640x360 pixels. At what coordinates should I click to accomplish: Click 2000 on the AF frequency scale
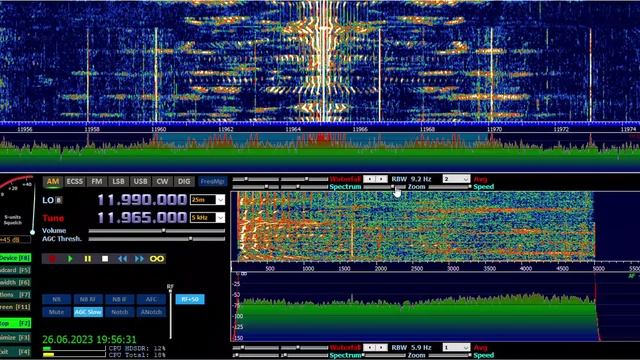click(381, 269)
